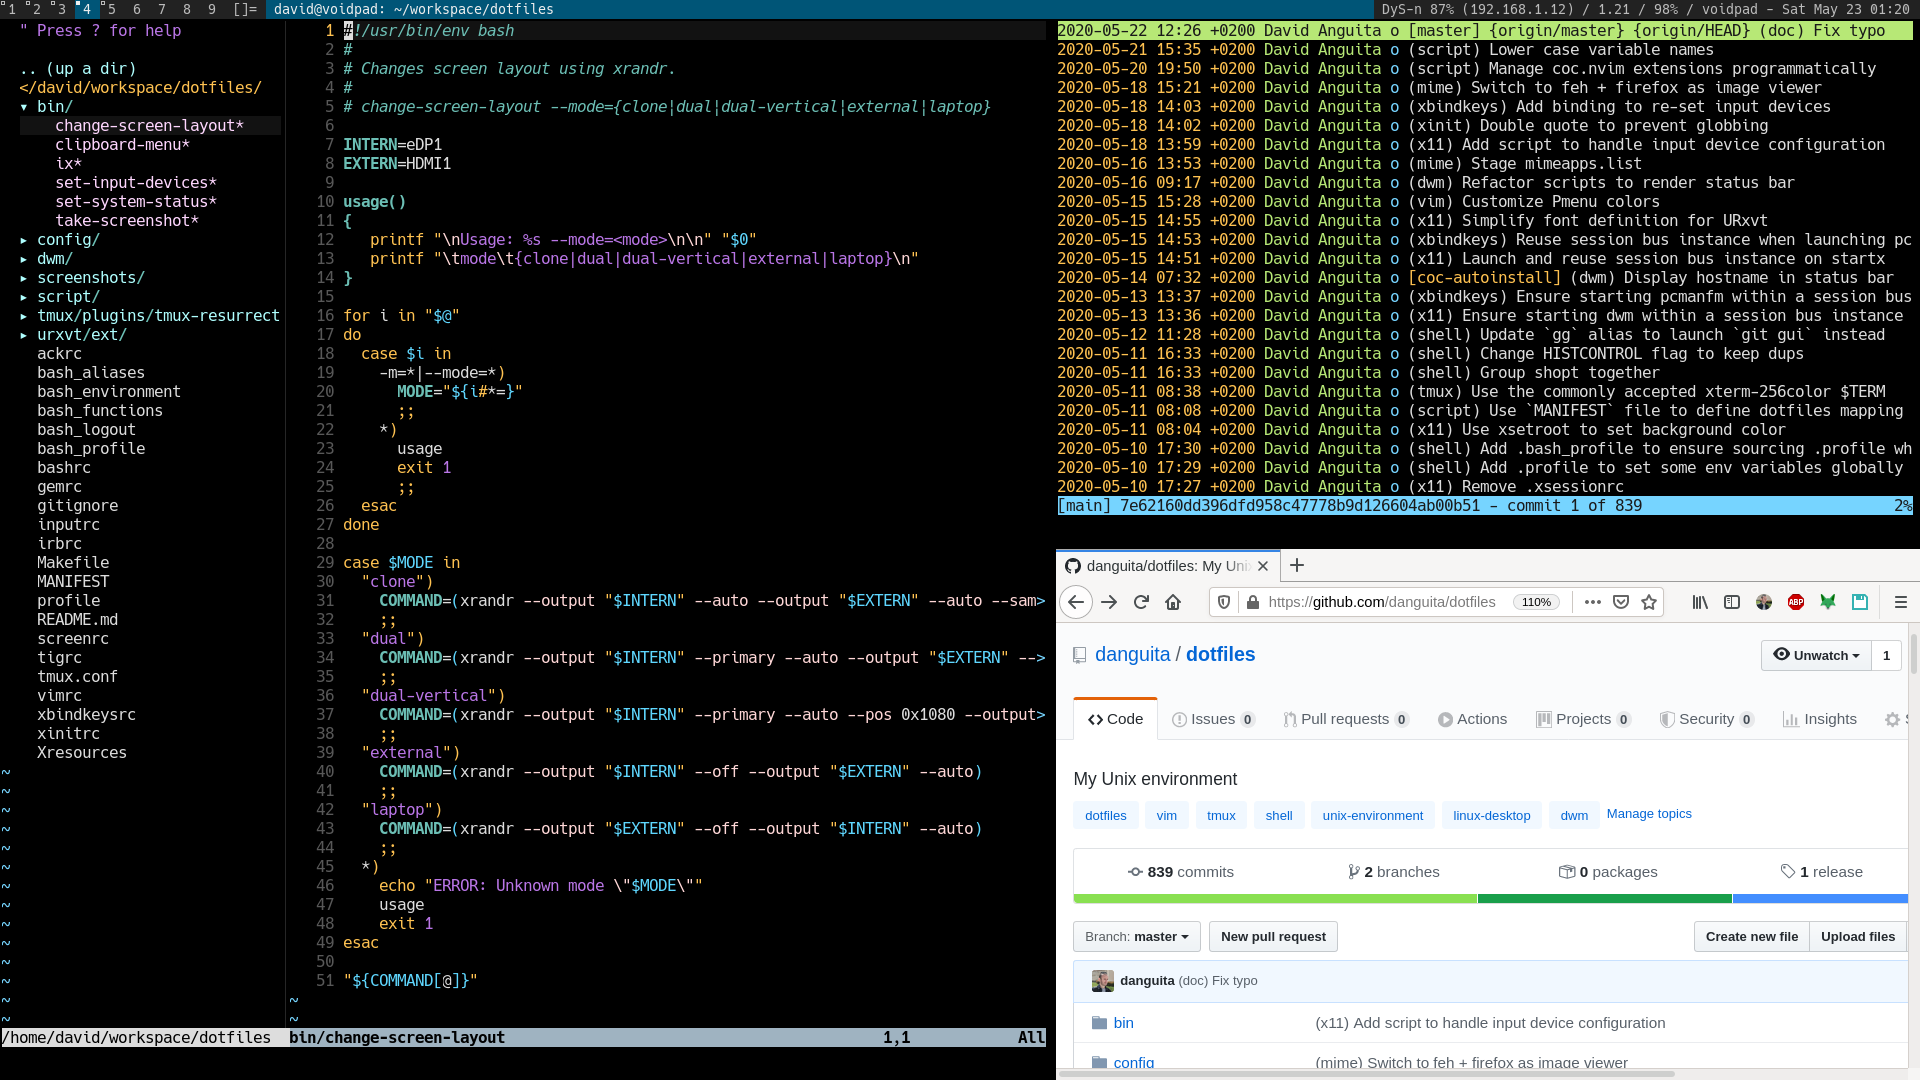This screenshot has height=1080, width=1920.
Task: Reset the 110% zoom badge
Action: point(1536,602)
